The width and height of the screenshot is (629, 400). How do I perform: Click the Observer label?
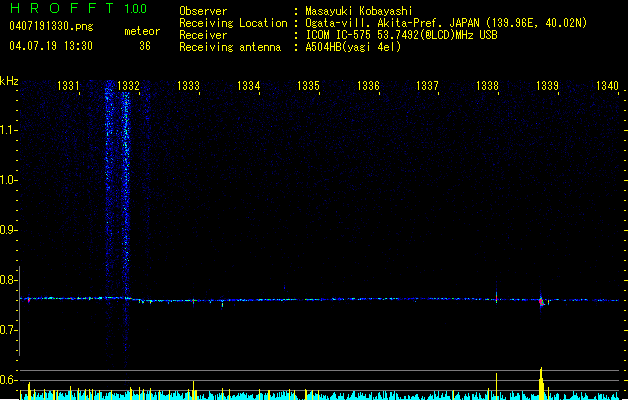coord(203,11)
